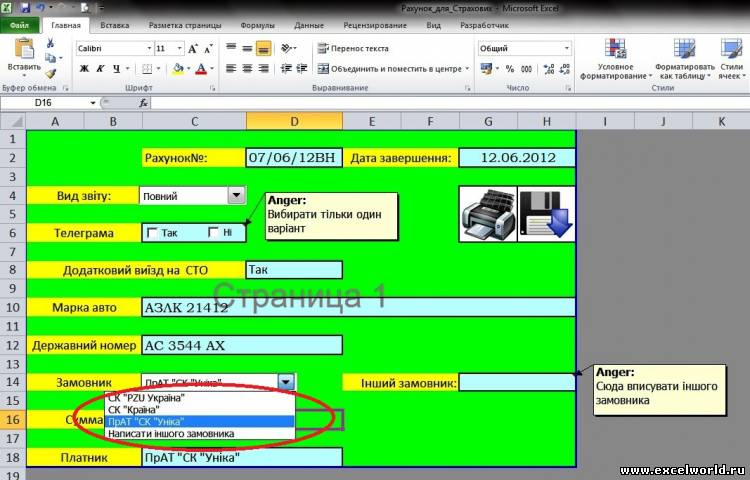This screenshot has height=480, width=750.
Task: Choose Написати іншого замовника from the list
Action: click(199, 434)
